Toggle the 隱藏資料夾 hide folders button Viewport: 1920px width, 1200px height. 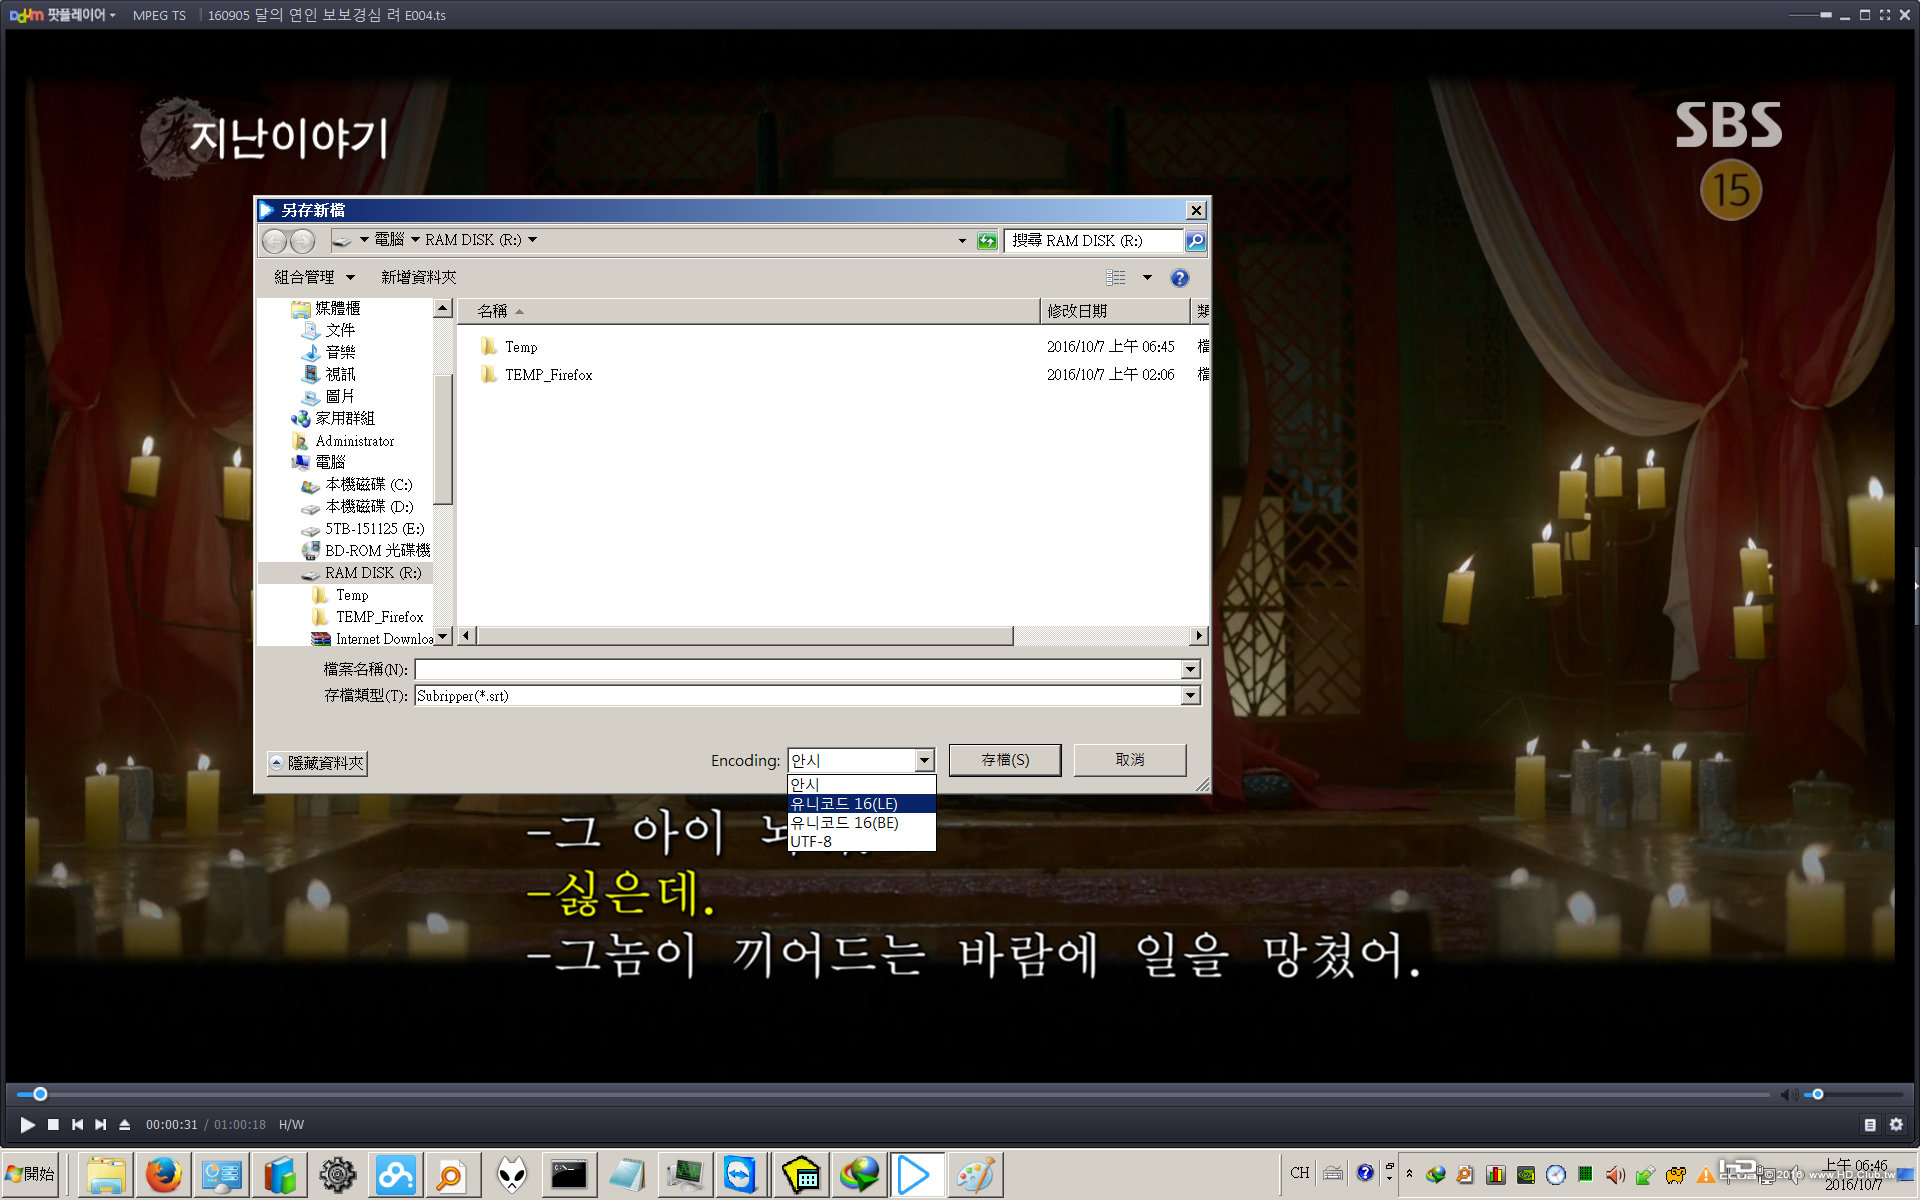pos(317,763)
